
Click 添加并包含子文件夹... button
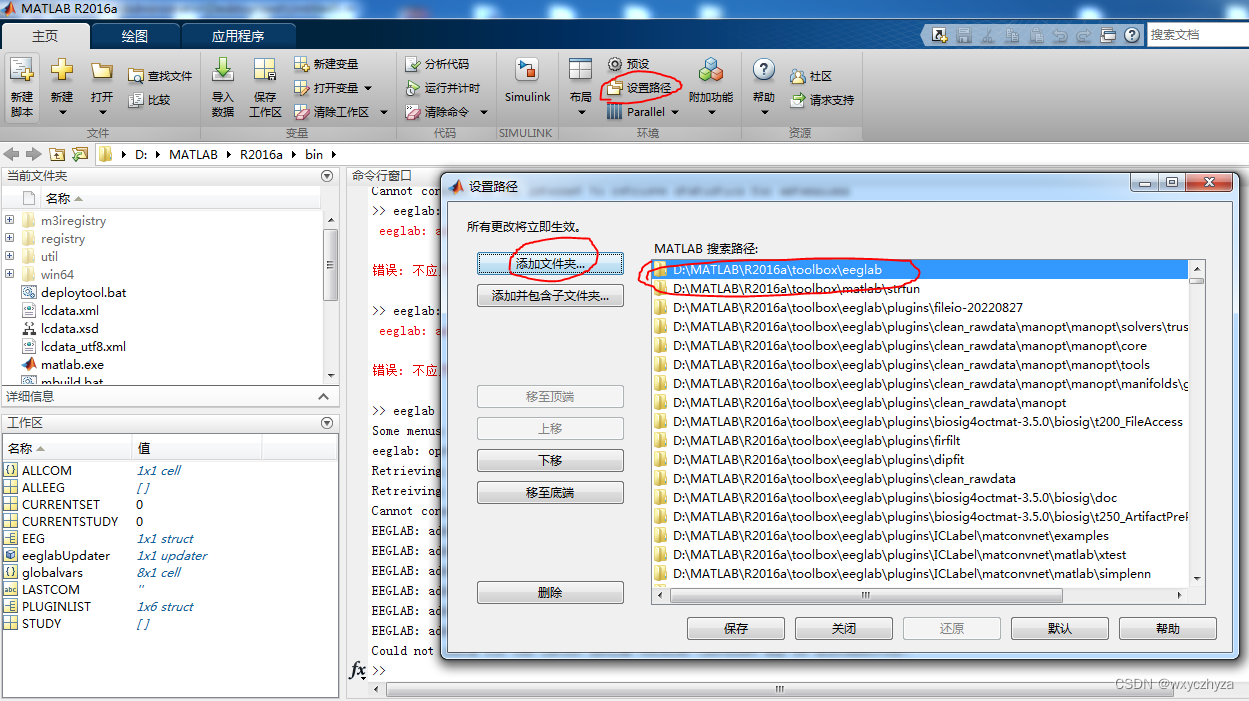pyautogui.click(x=550, y=296)
